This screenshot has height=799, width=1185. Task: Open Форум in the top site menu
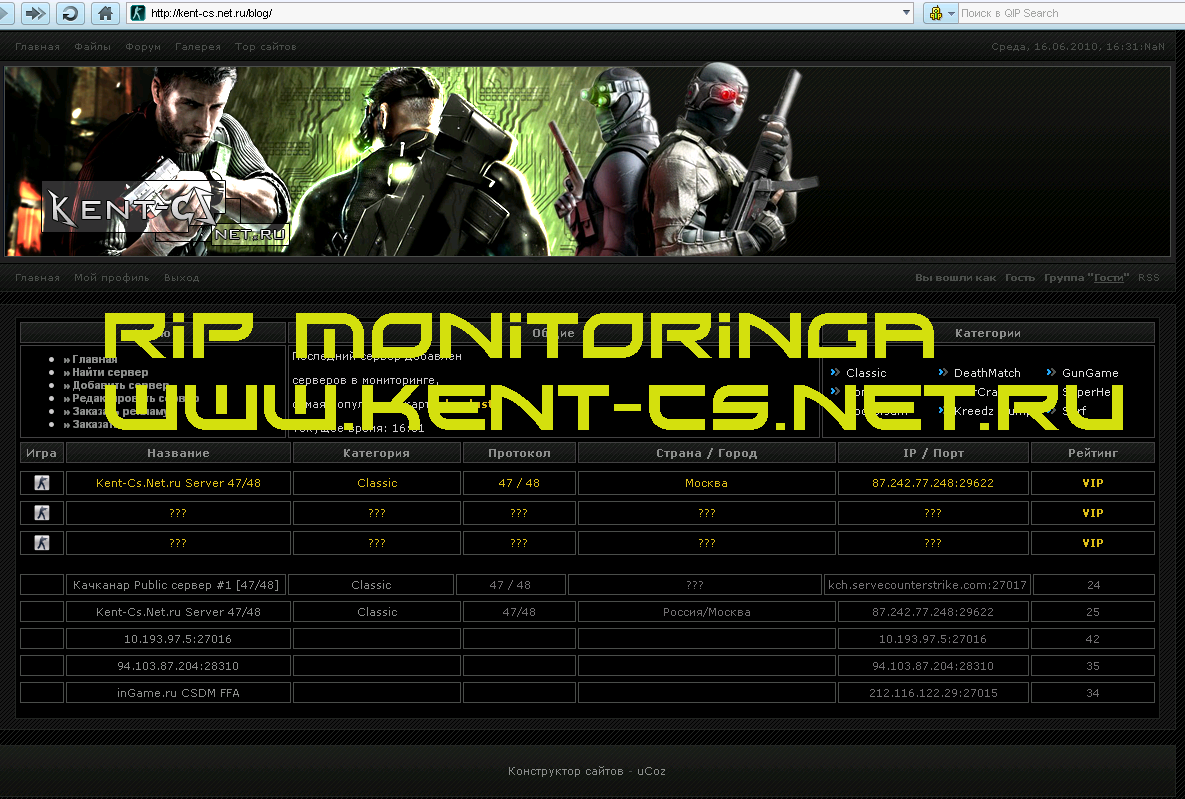pyautogui.click(x=143, y=47)
